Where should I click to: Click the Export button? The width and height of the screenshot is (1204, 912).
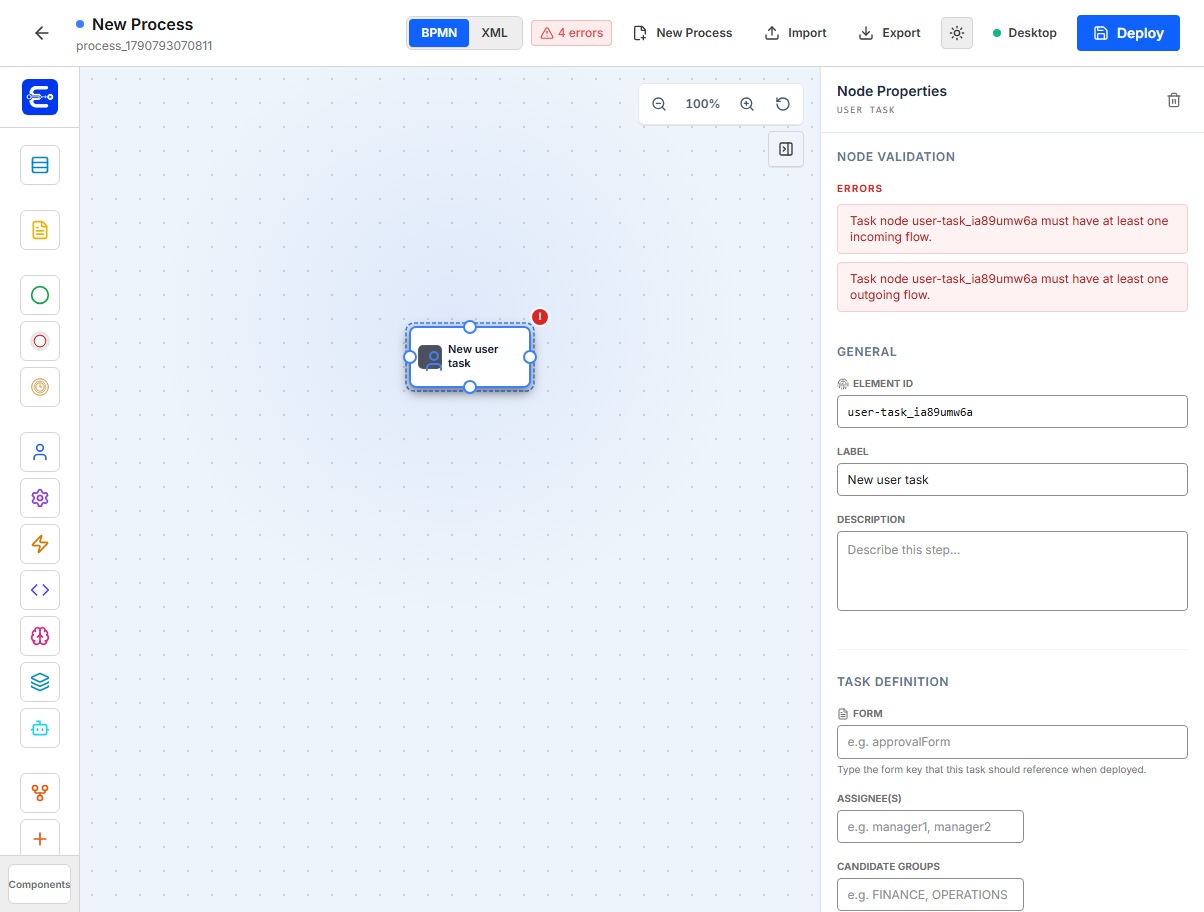(889, 33)
